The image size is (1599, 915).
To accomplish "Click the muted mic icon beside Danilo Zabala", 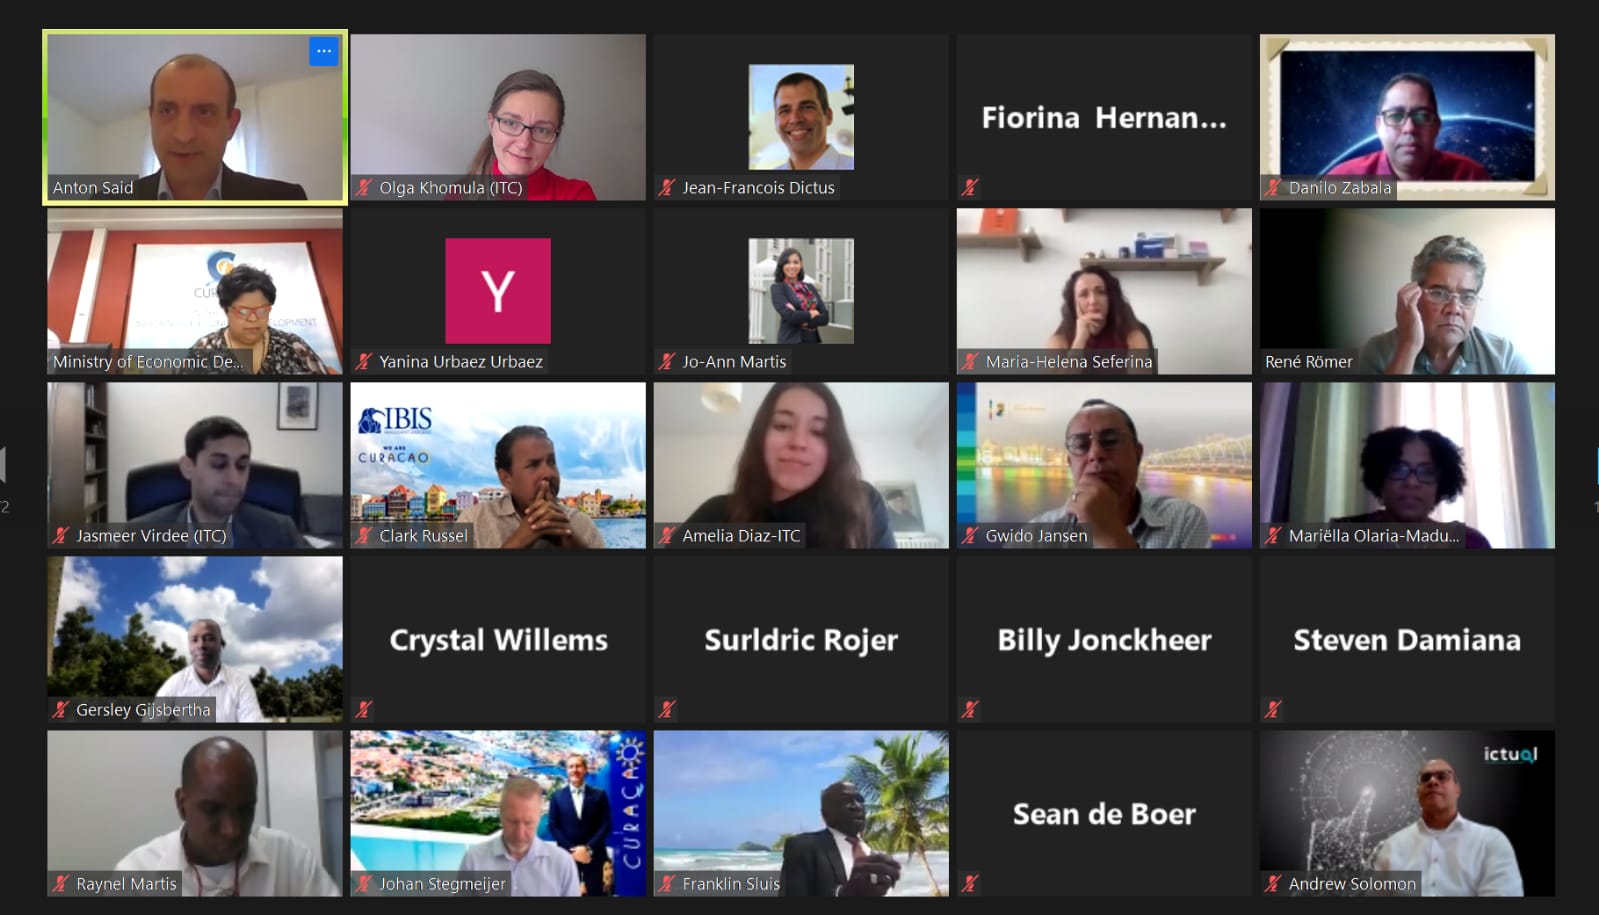I will (x=1273, y=187).
